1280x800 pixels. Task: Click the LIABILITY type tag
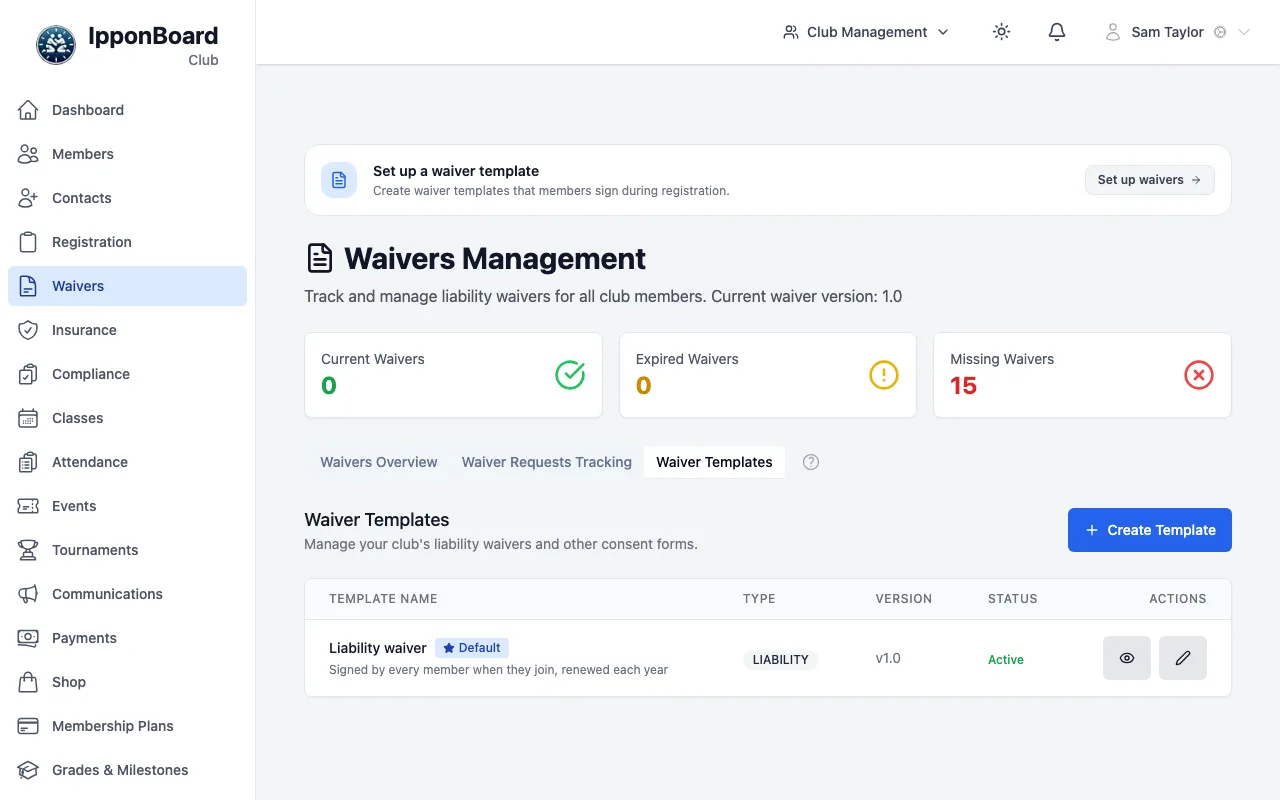[781, 660]
